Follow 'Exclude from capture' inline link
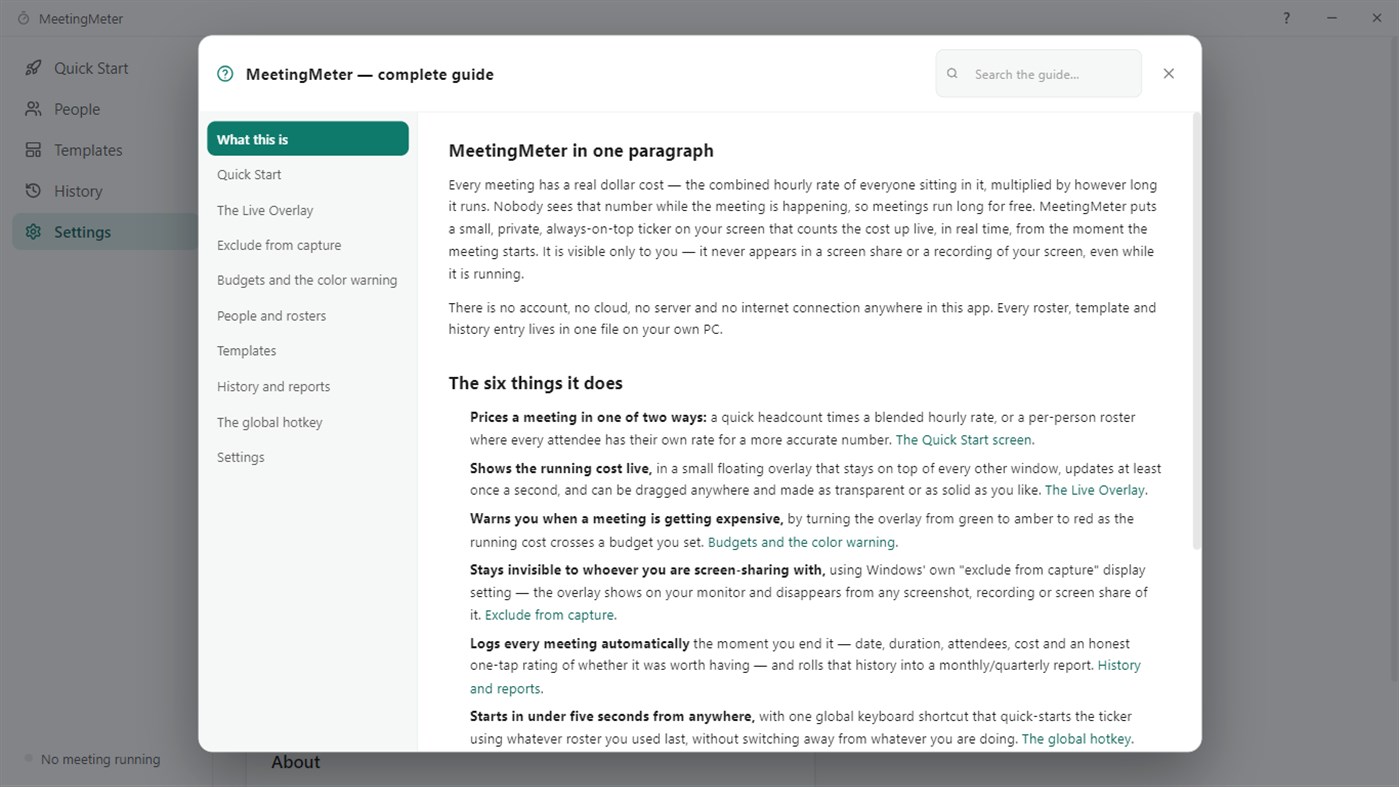The image size is (1399, 787). tap(549, 615)
